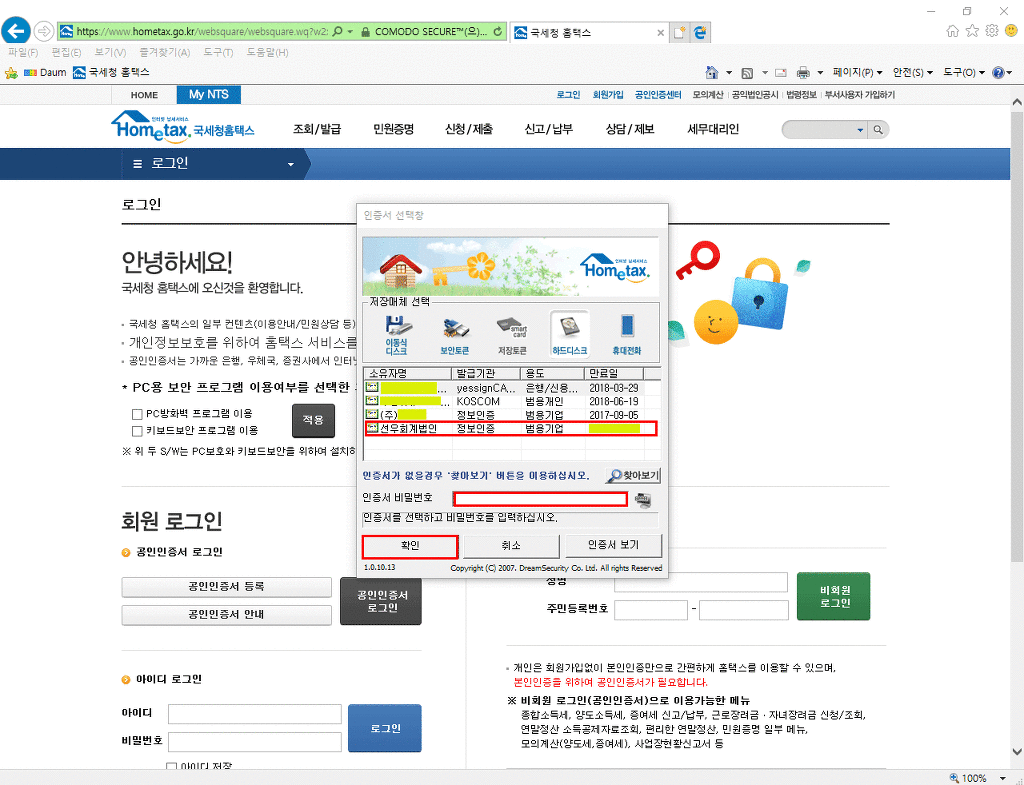
Task: Click the RSS feeds icon in command bar
Action: point(748,73)
